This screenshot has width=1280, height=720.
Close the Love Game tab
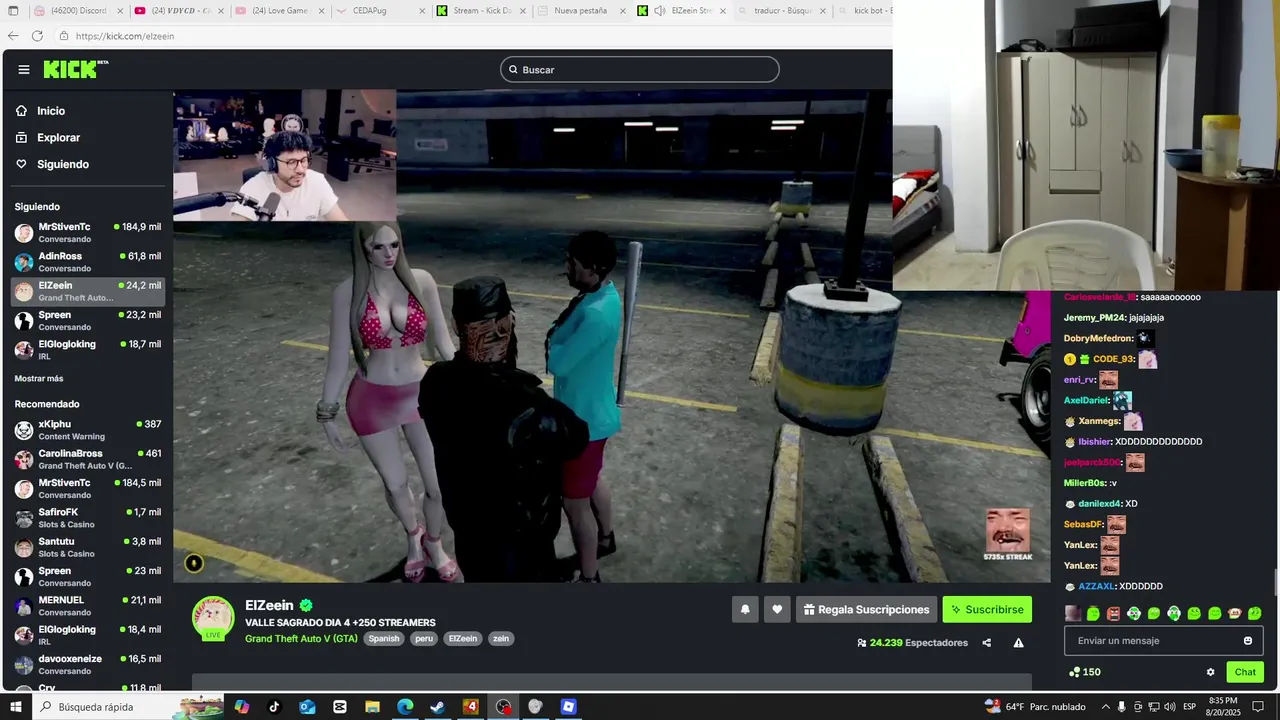pos(322,11)
